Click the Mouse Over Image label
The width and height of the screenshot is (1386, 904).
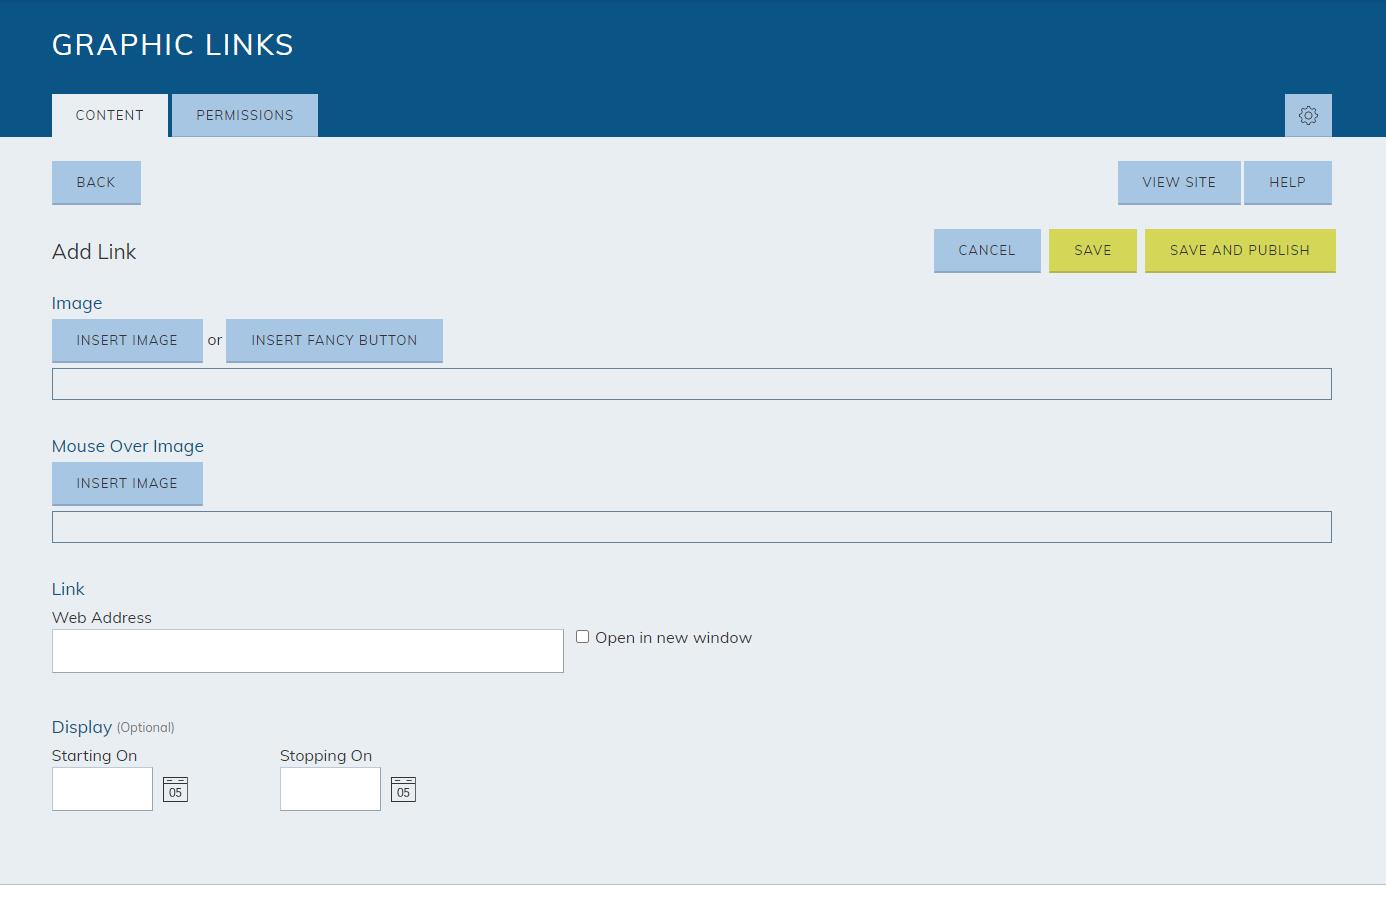coord(128,446)
